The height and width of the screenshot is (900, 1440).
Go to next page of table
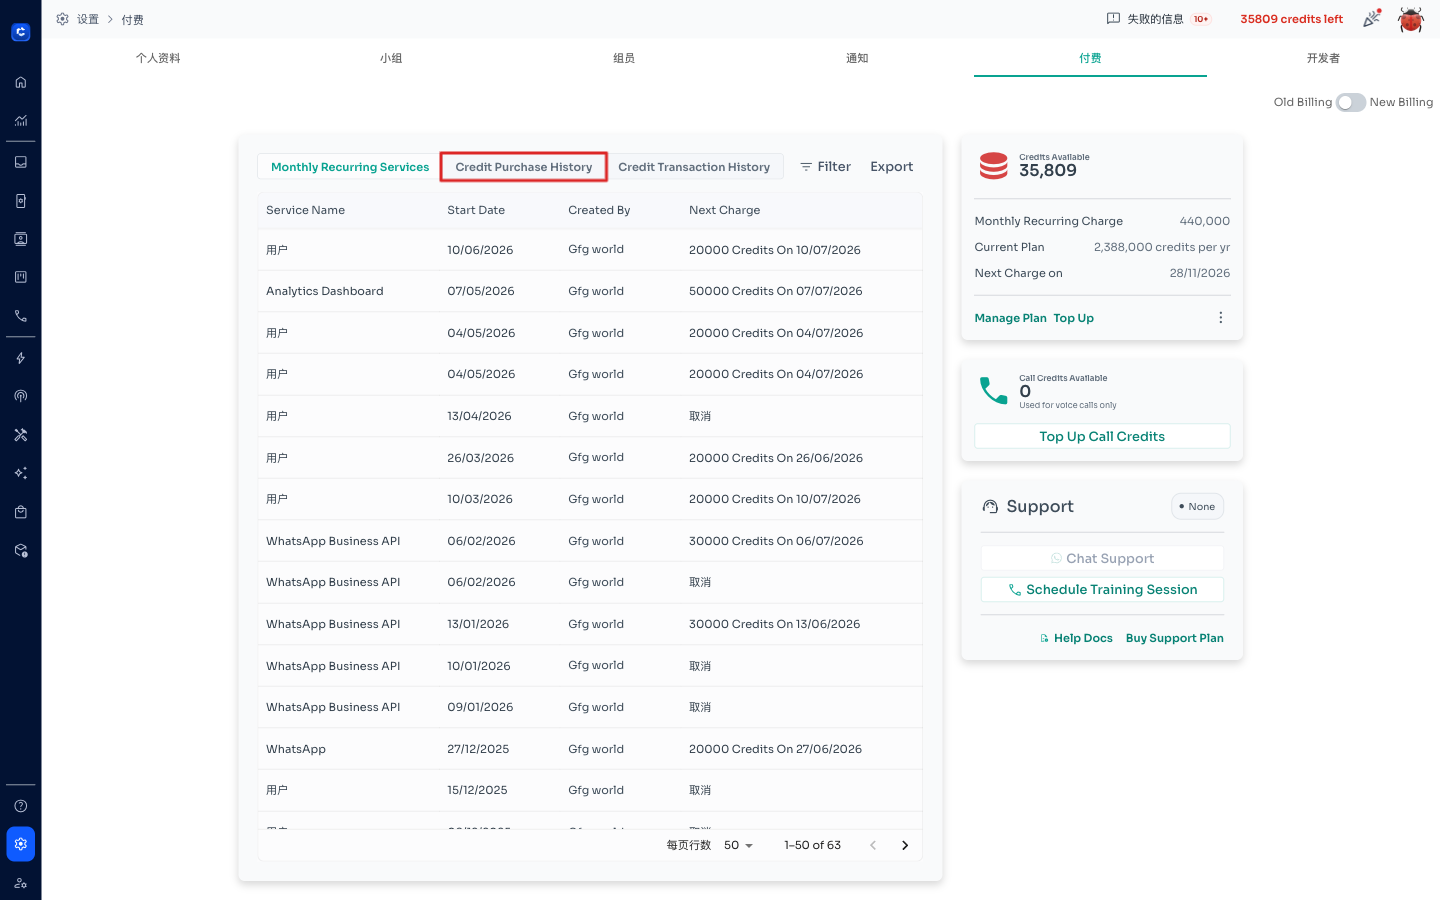point(905,845)
